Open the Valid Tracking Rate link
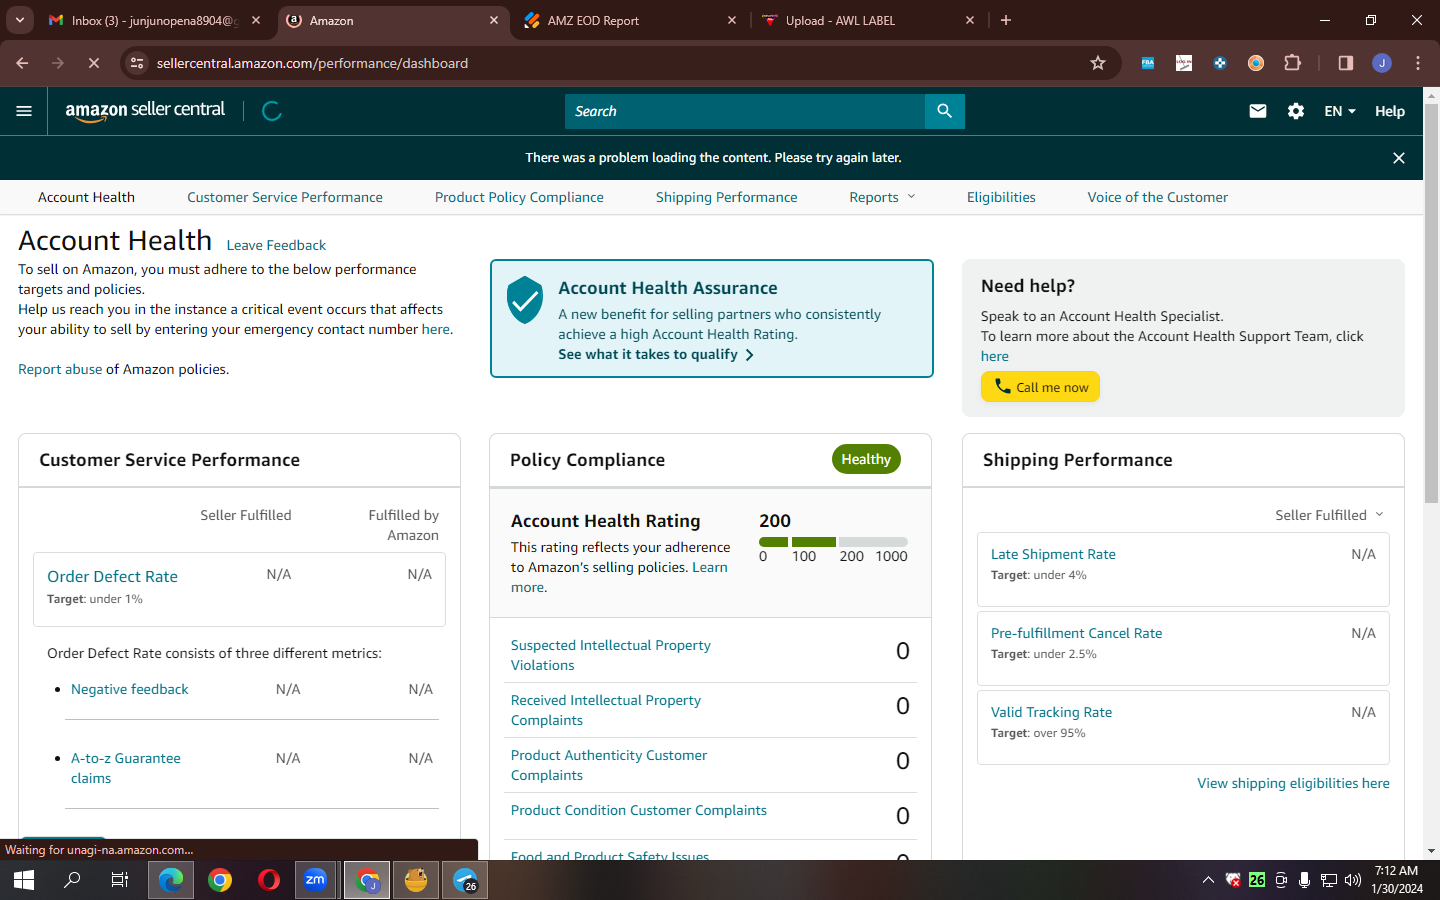Screen dimensions: 1440x900 point(1052,712)
